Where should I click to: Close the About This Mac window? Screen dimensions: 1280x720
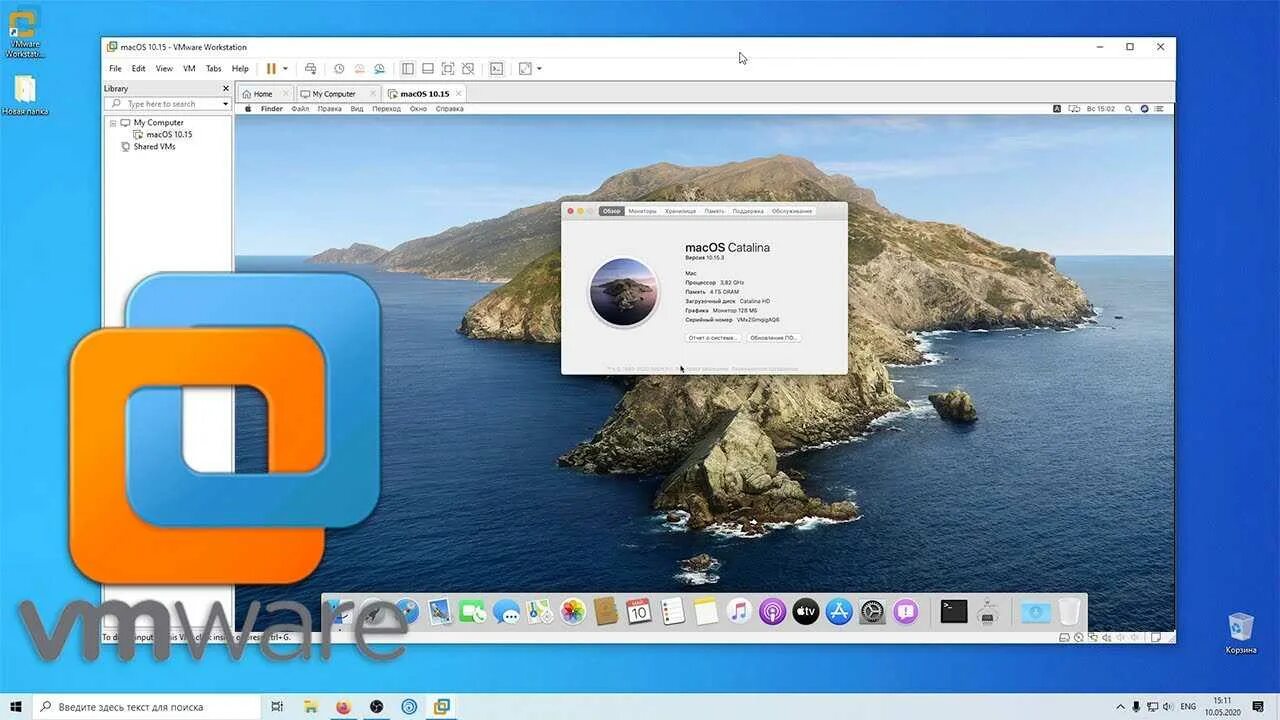pyautogui.click(x=570, y=211)
